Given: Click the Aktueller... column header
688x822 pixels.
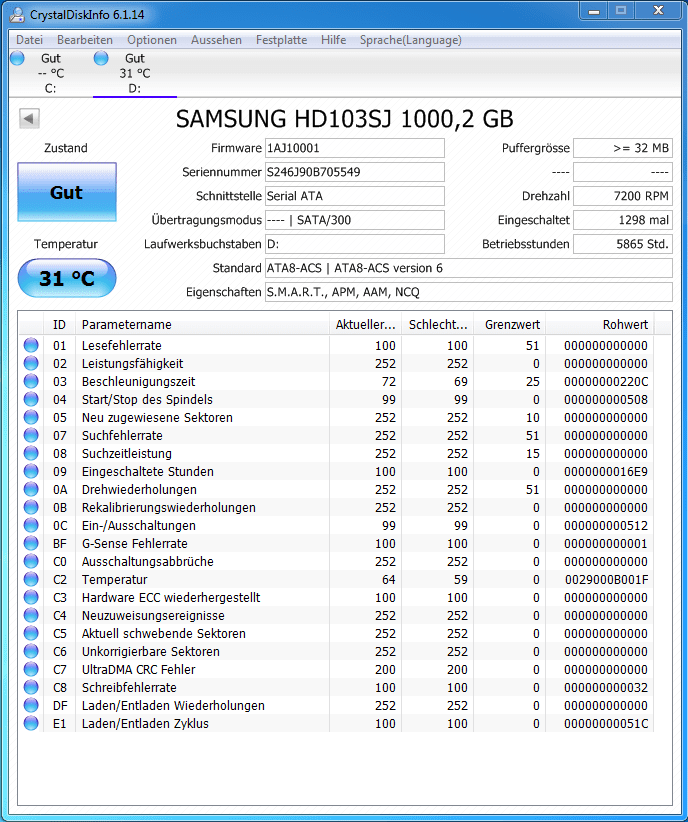Looking at the screenshot, I should pos(365,325).
